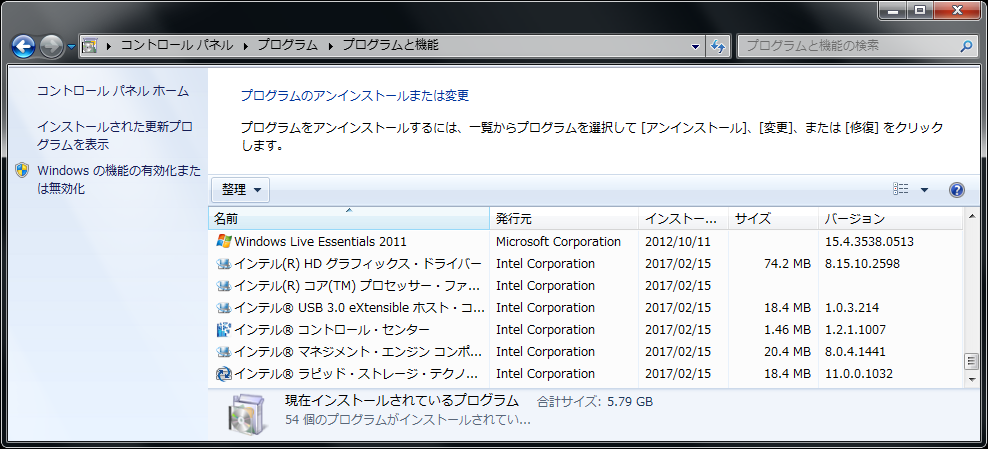Sort list by 発行元 column header
This screenshot has width=988, height=449.
[513, 219]
